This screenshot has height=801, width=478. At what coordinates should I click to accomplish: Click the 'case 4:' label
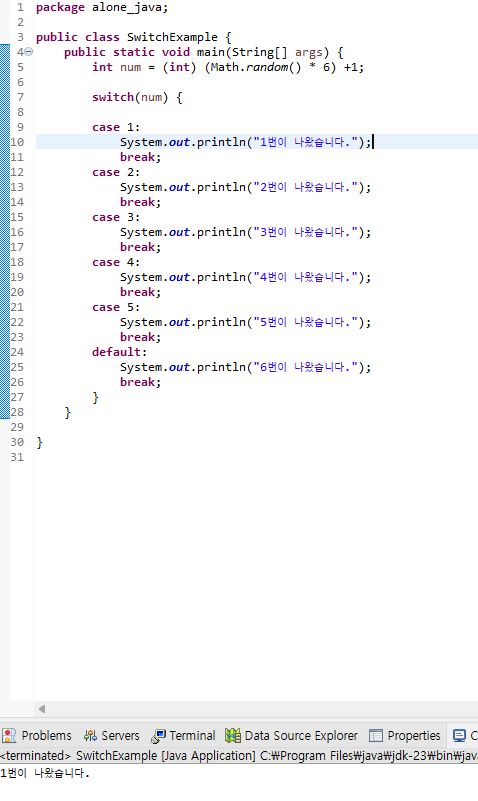[116, 262]
